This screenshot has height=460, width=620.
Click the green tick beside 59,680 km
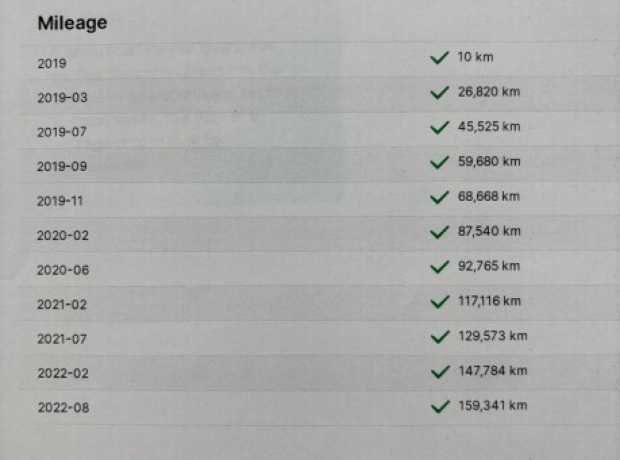[x=439, y=162]
